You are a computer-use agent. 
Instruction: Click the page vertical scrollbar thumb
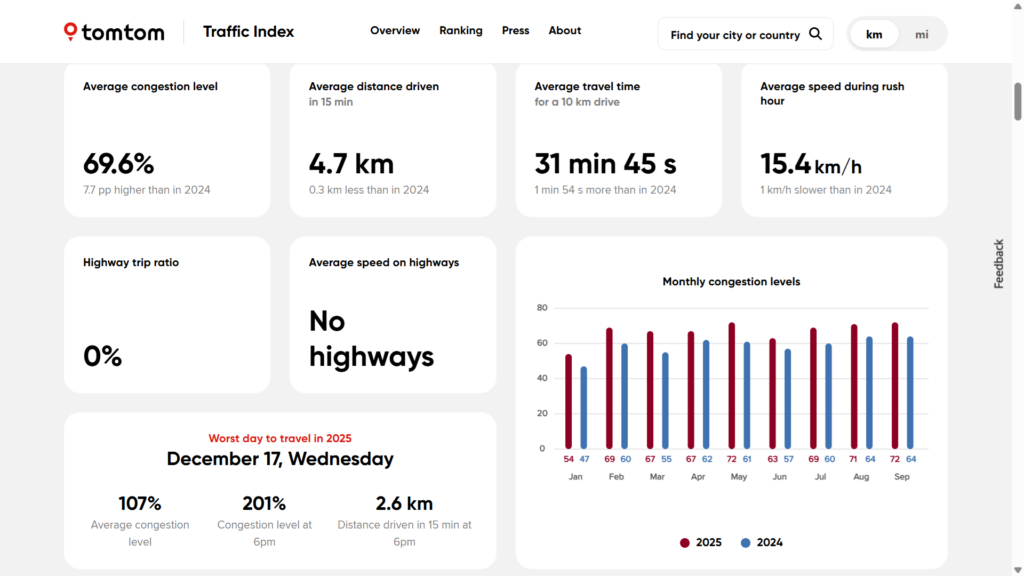tap(1018, 100)
